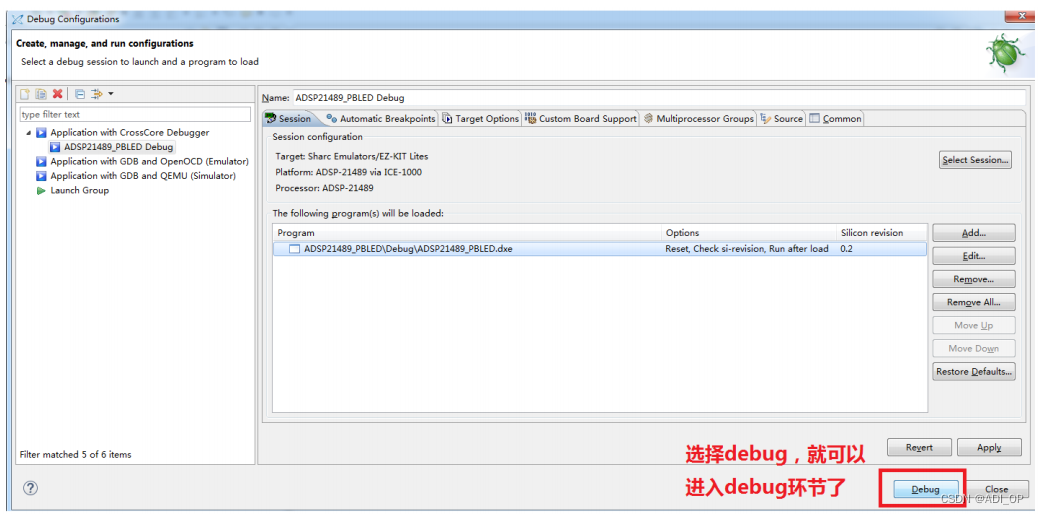Click the ADSP21489_PBLED.dxe file icon
The image size is (1039, 514).
(294, 249)
